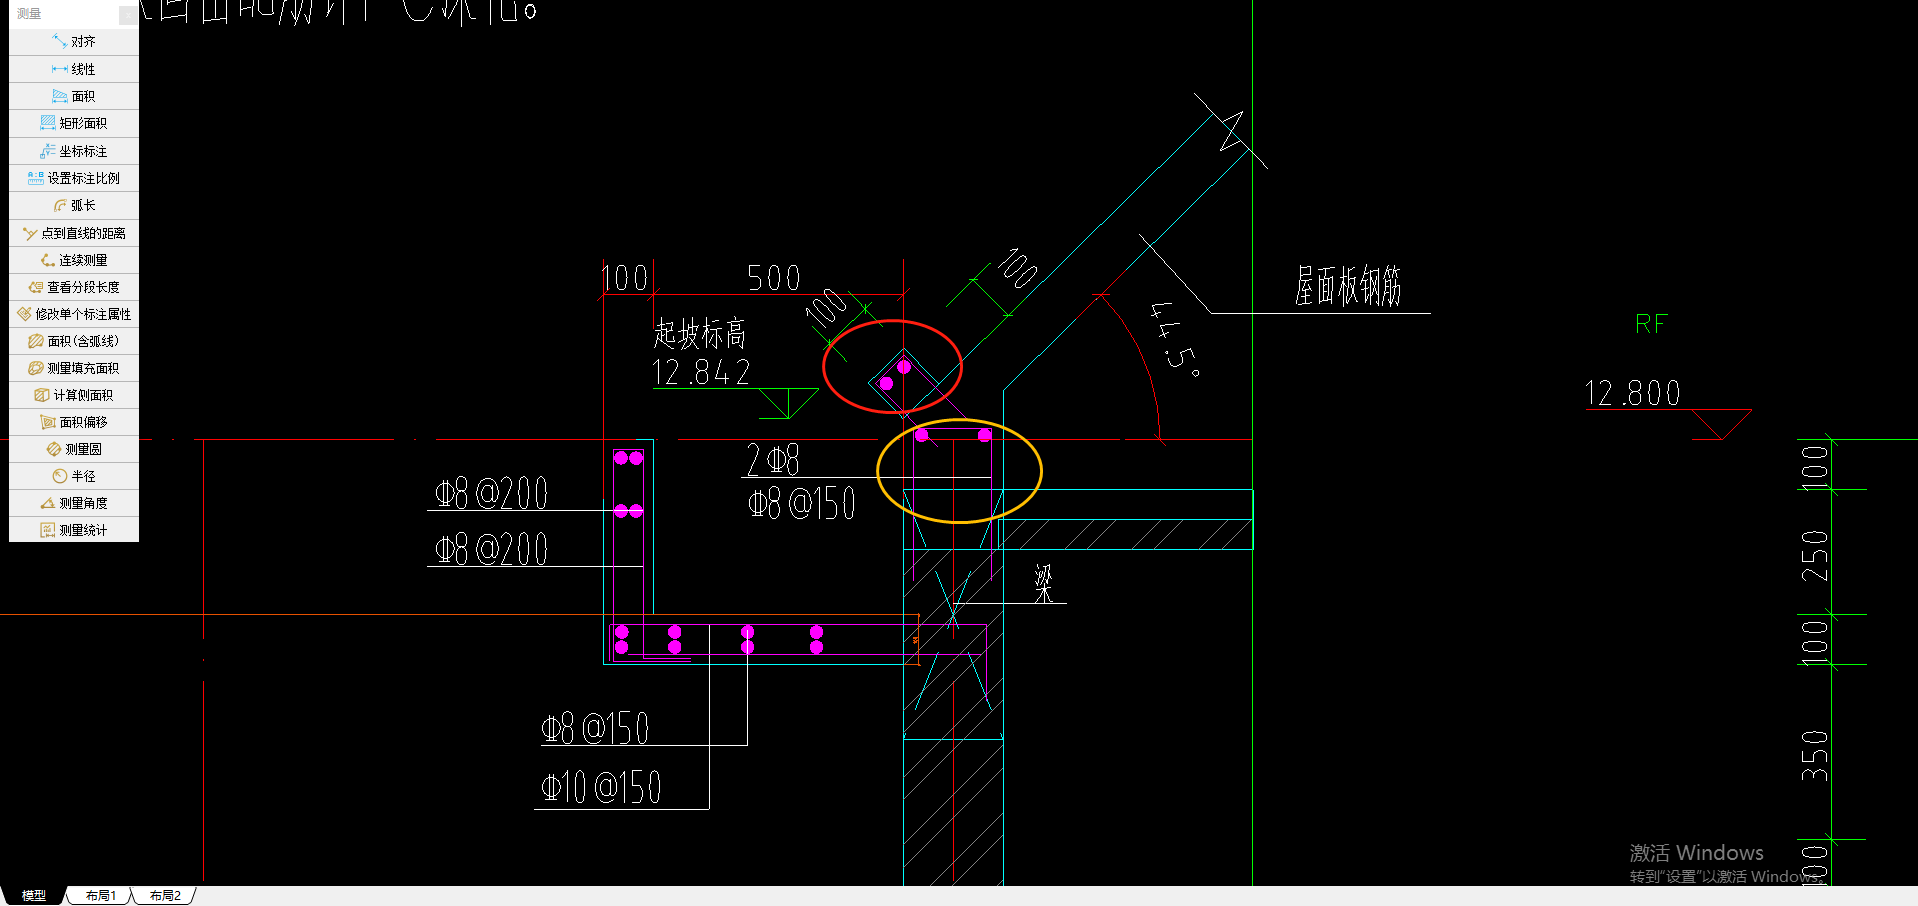Select the RF text
This screenshot has height=906, width=1918.
1651,324
